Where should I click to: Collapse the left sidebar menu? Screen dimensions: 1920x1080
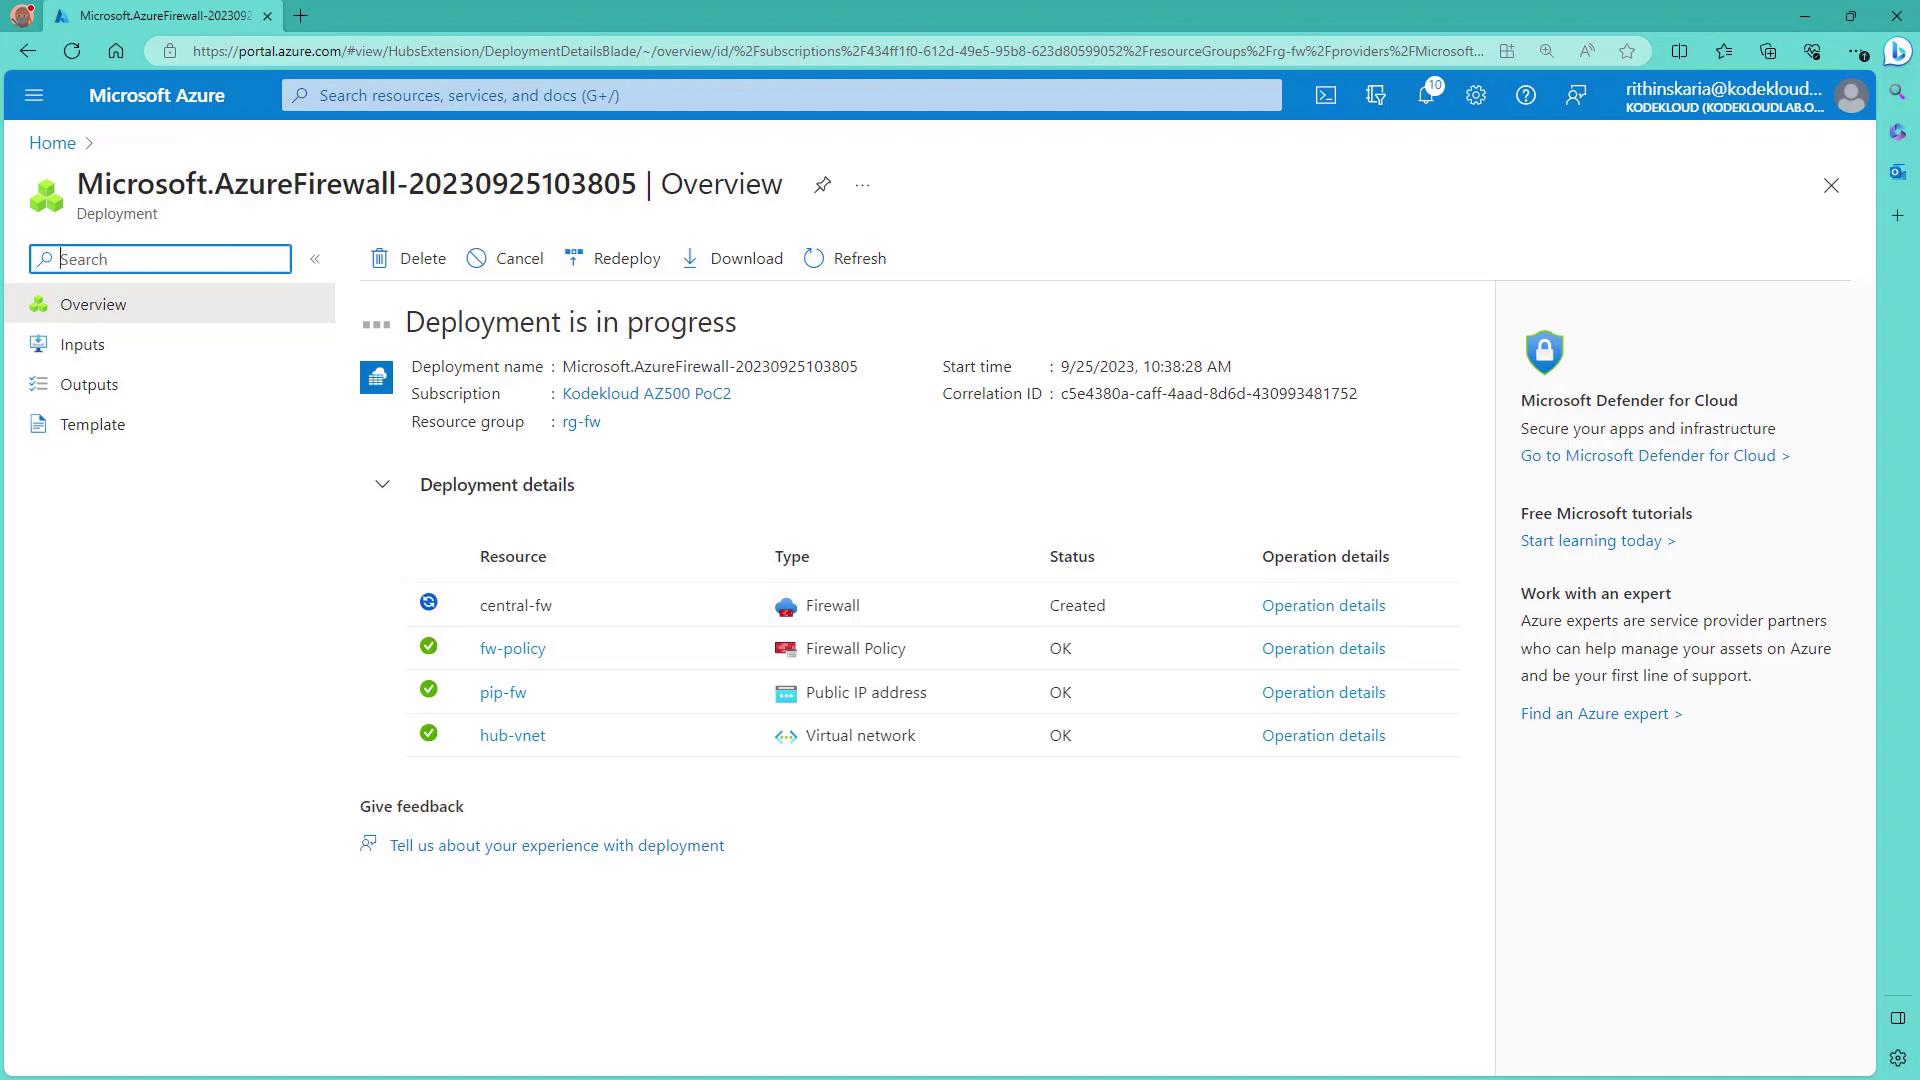[x=315, y=259]
